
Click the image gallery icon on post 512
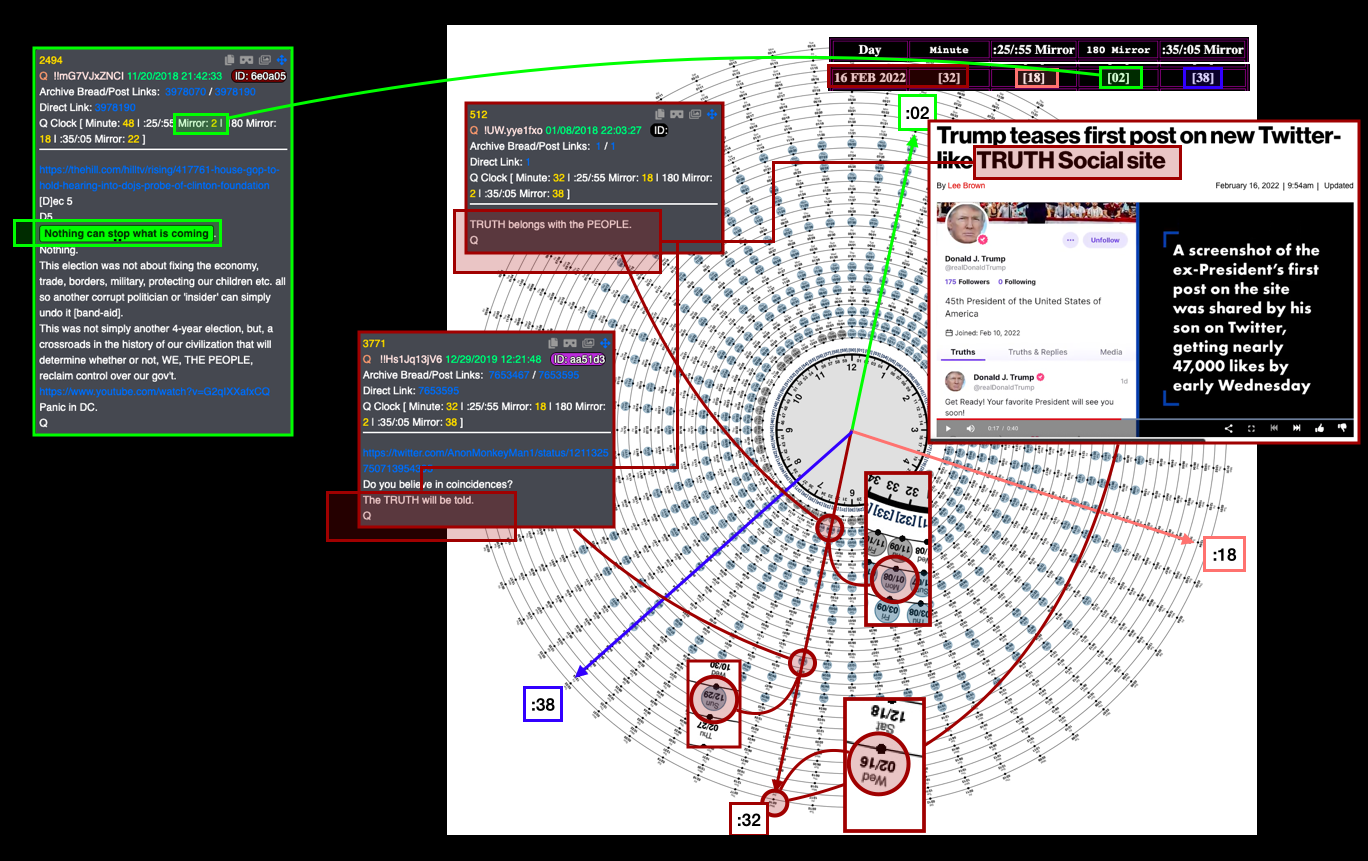[x=696, y=115]
